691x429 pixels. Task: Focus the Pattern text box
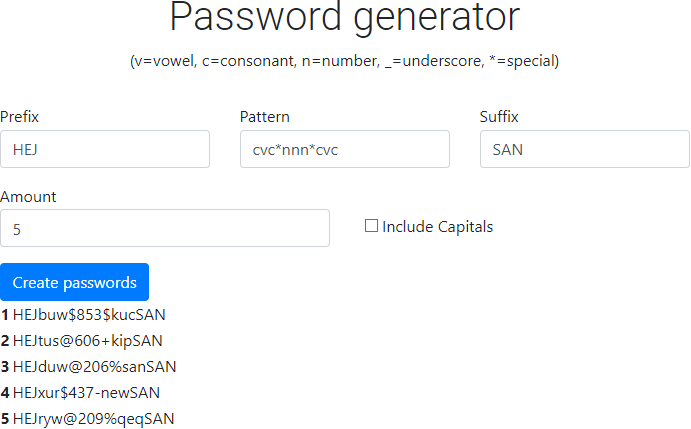pos(345,149)
